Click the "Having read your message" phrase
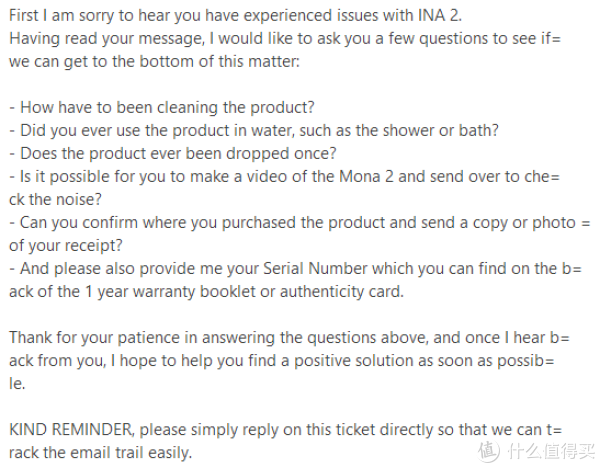 pyautogui.click(x=102, y=37)
